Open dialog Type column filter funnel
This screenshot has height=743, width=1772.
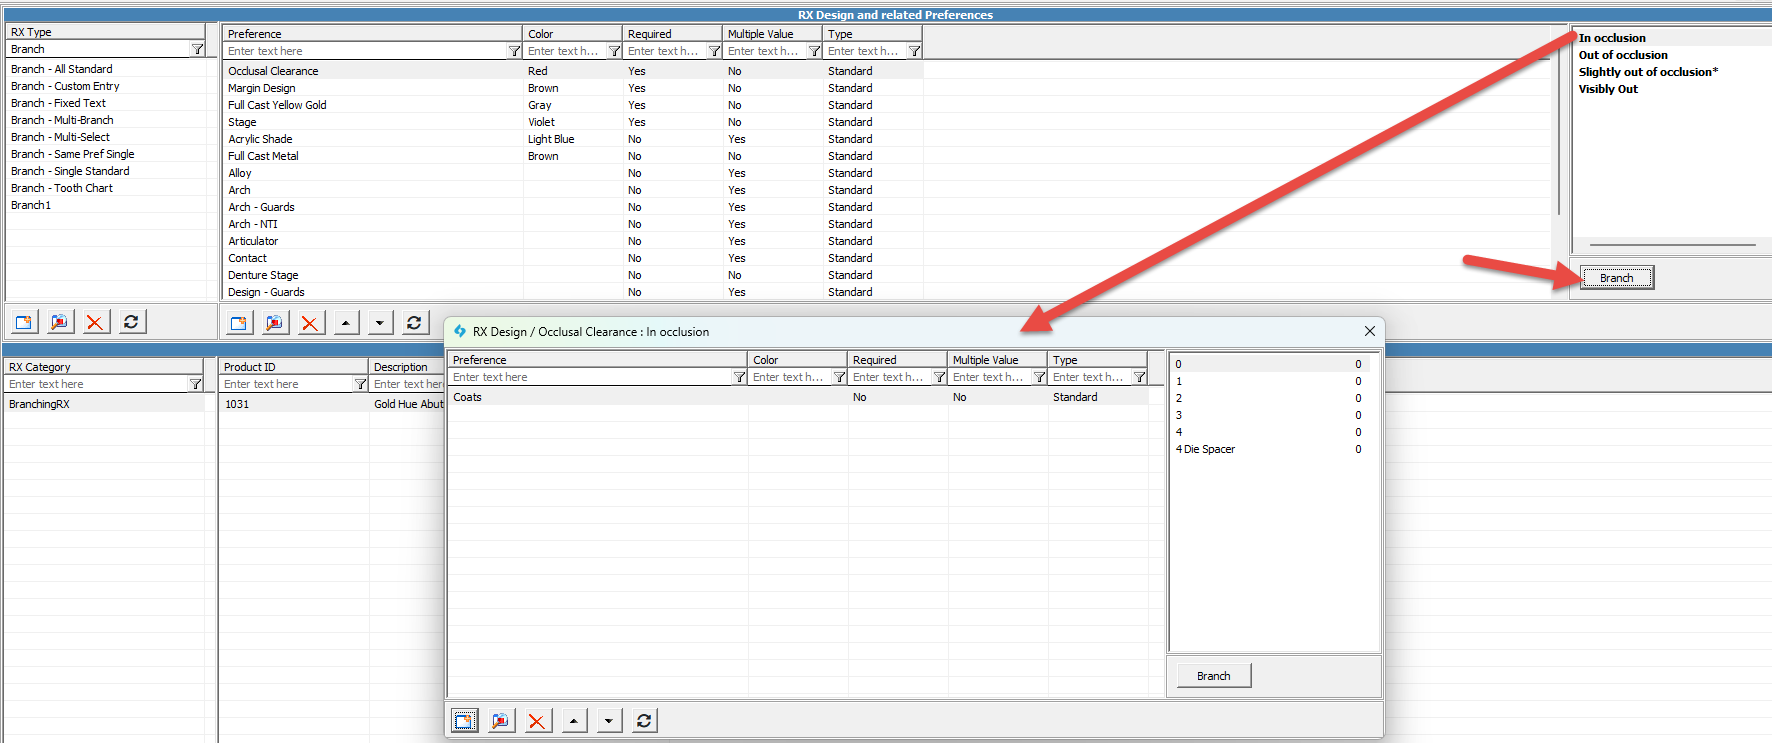point(1139,377)
